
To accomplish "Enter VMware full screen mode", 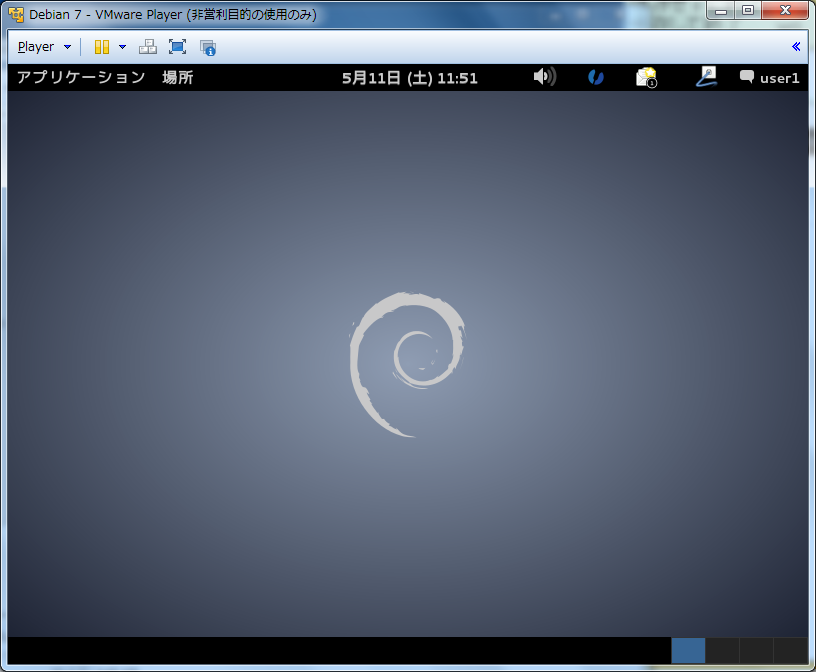I will pos(177,47).
